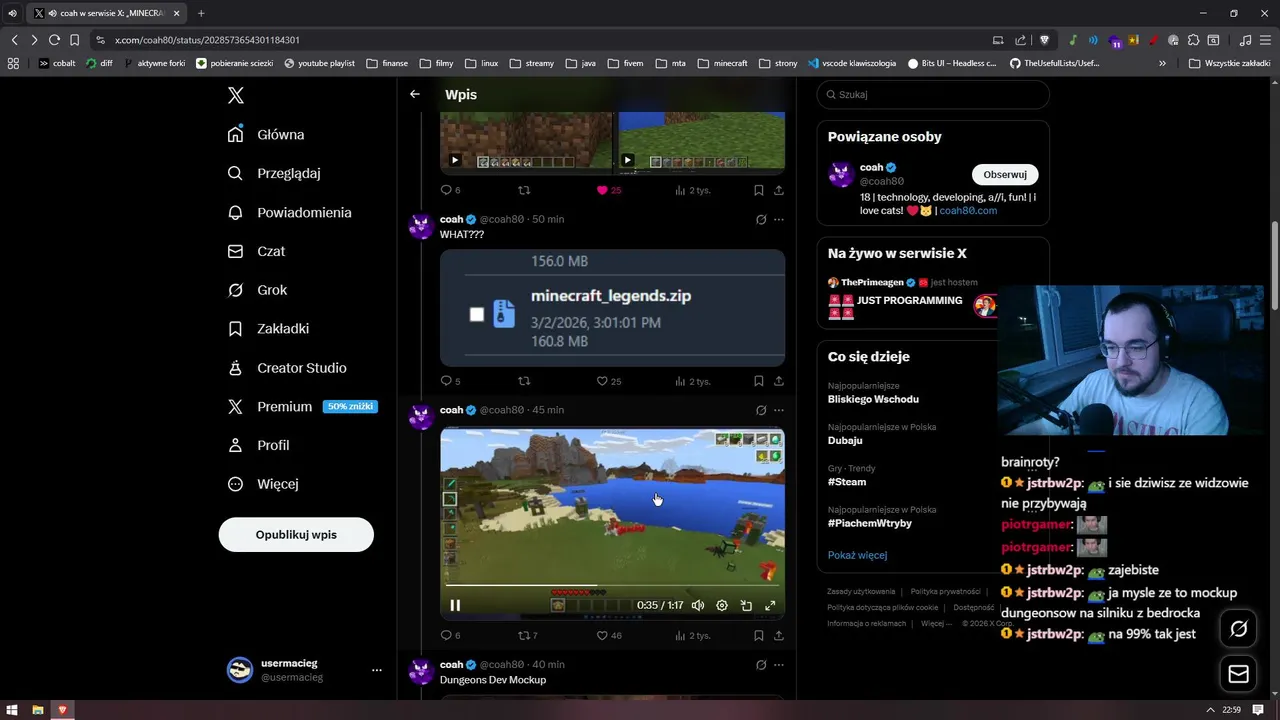The height and width of the screenshot is (720, 1280).
Task: Unlike the top post with 25 likes
Action: pos(609,190)
